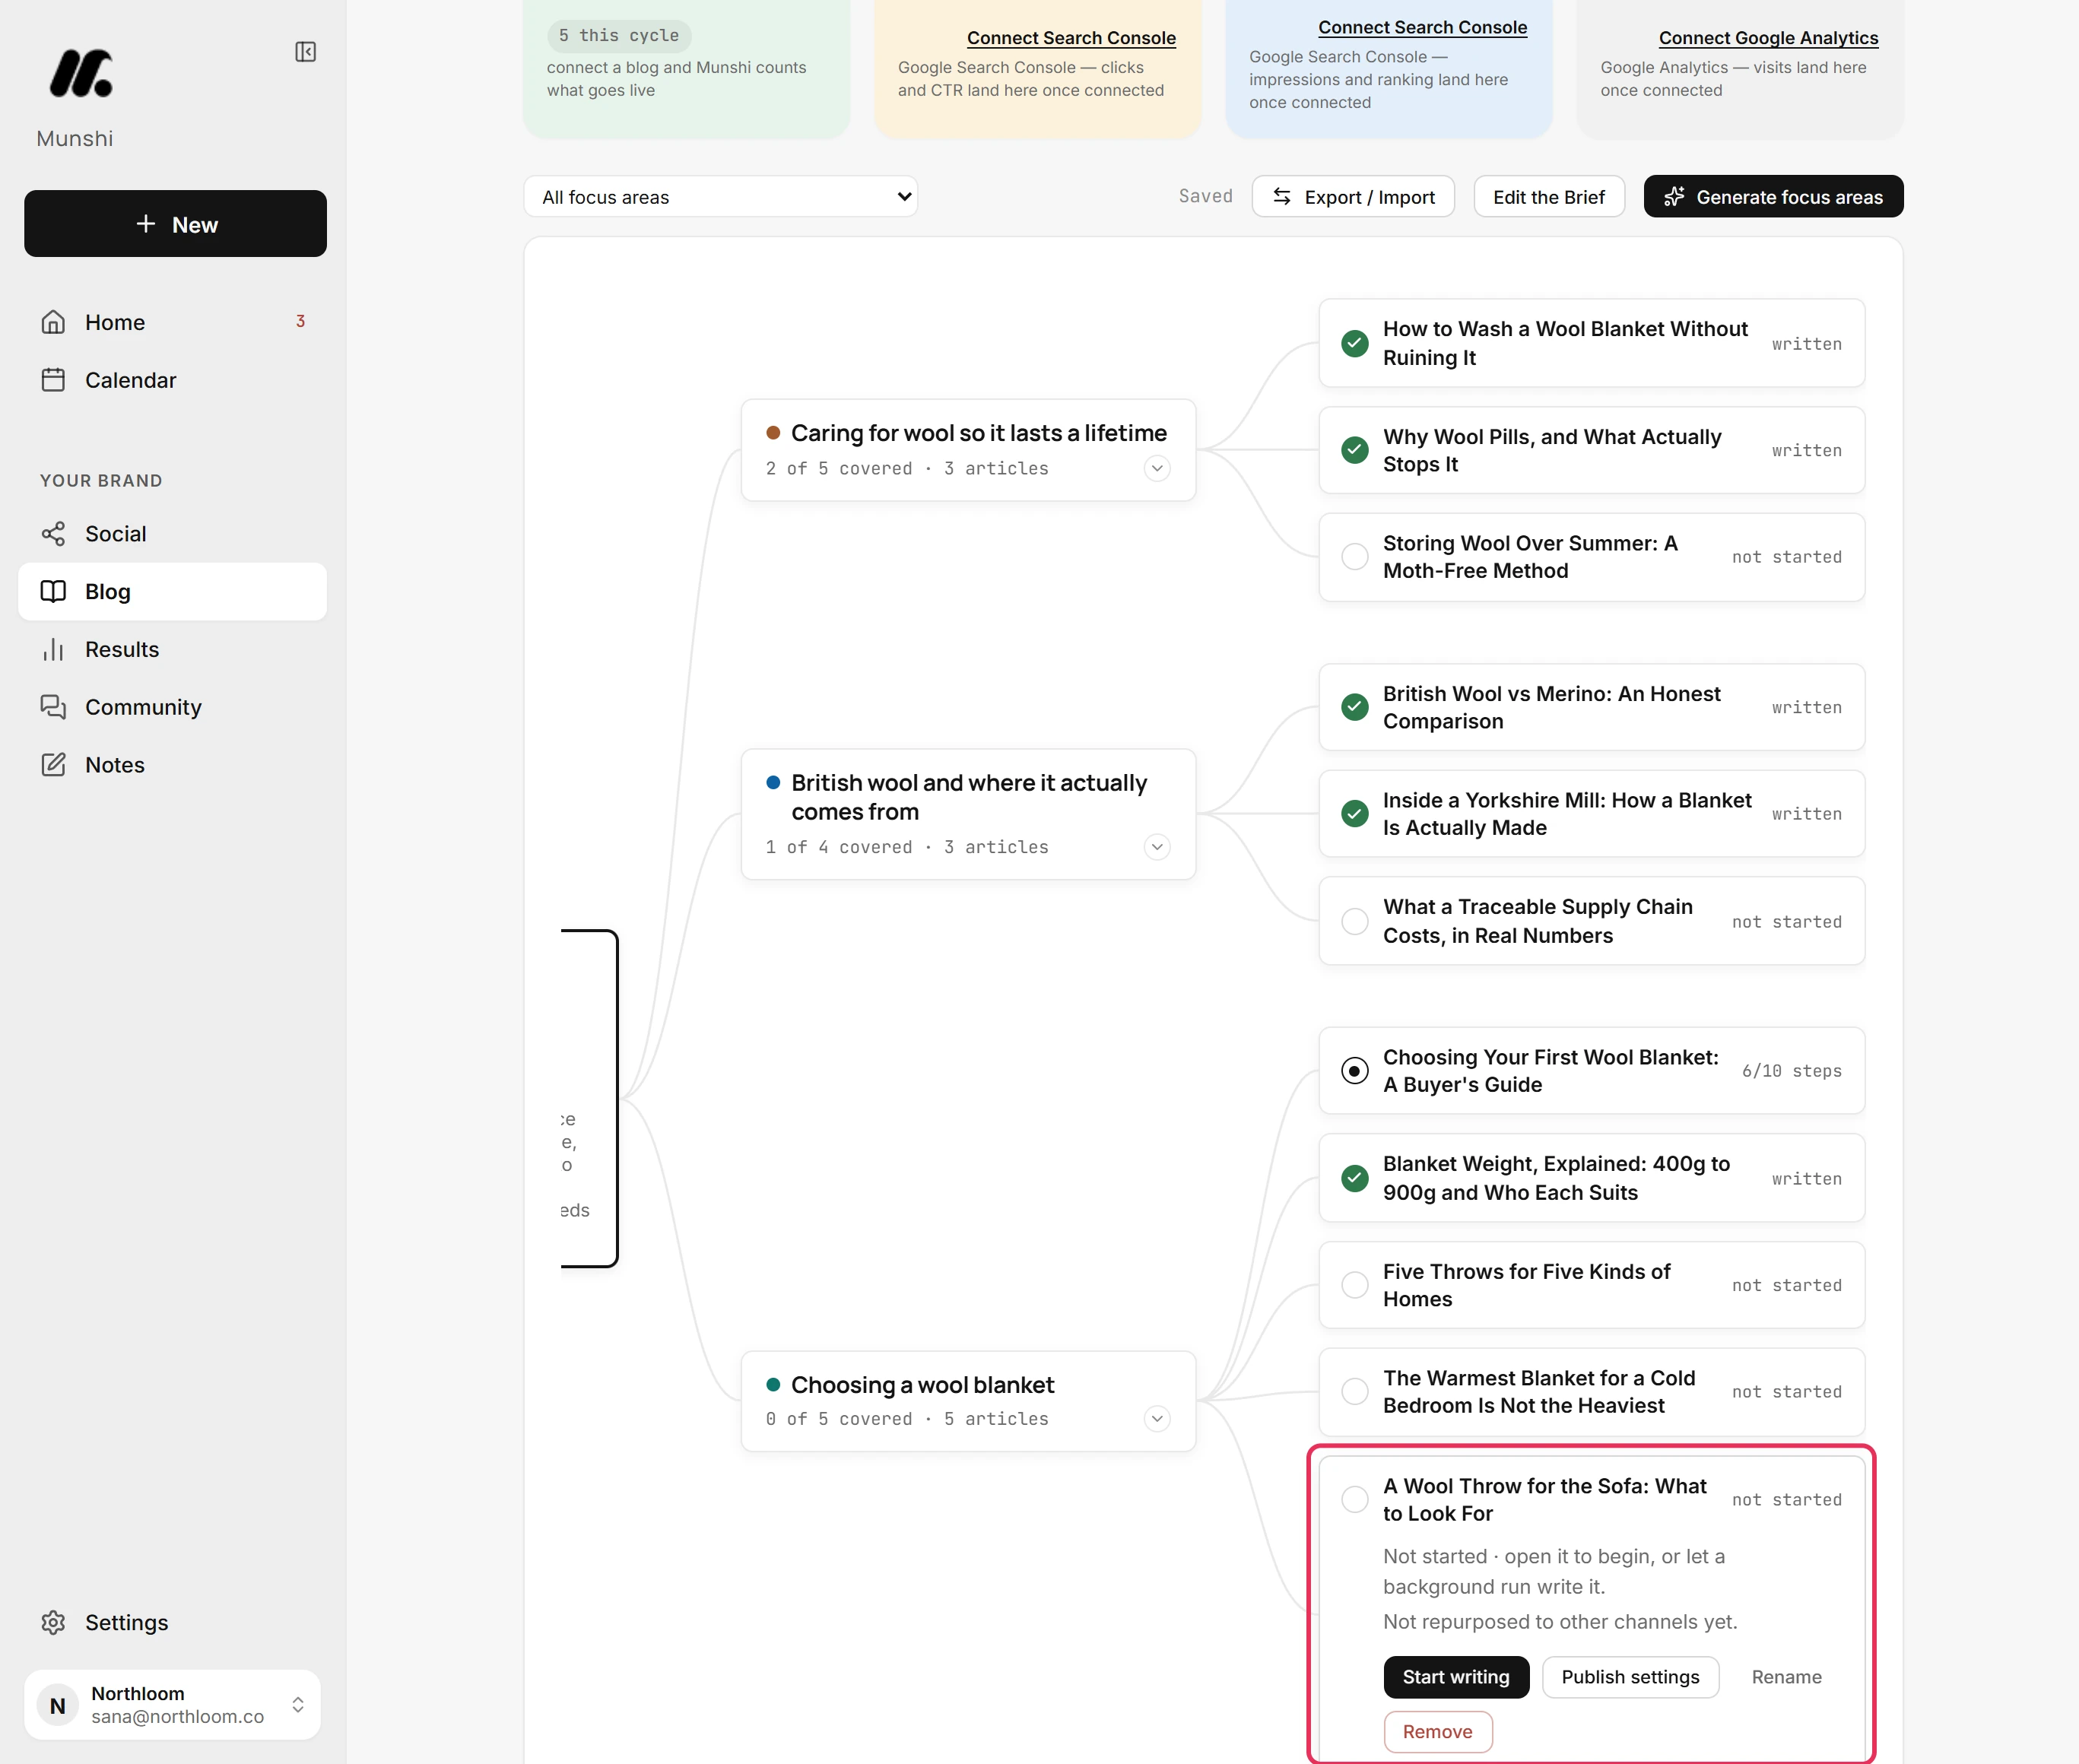Follow the Connect Google Analytics link

(1768, 38)
